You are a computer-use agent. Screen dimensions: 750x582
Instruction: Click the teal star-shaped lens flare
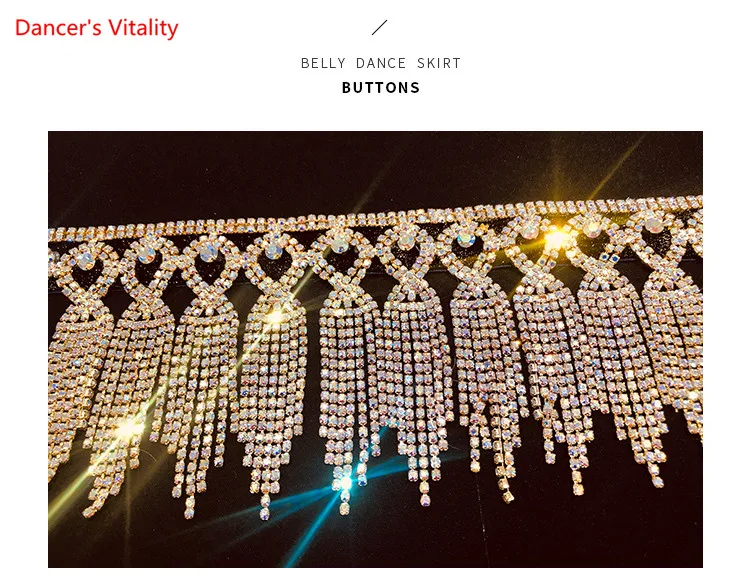(345, 482)
